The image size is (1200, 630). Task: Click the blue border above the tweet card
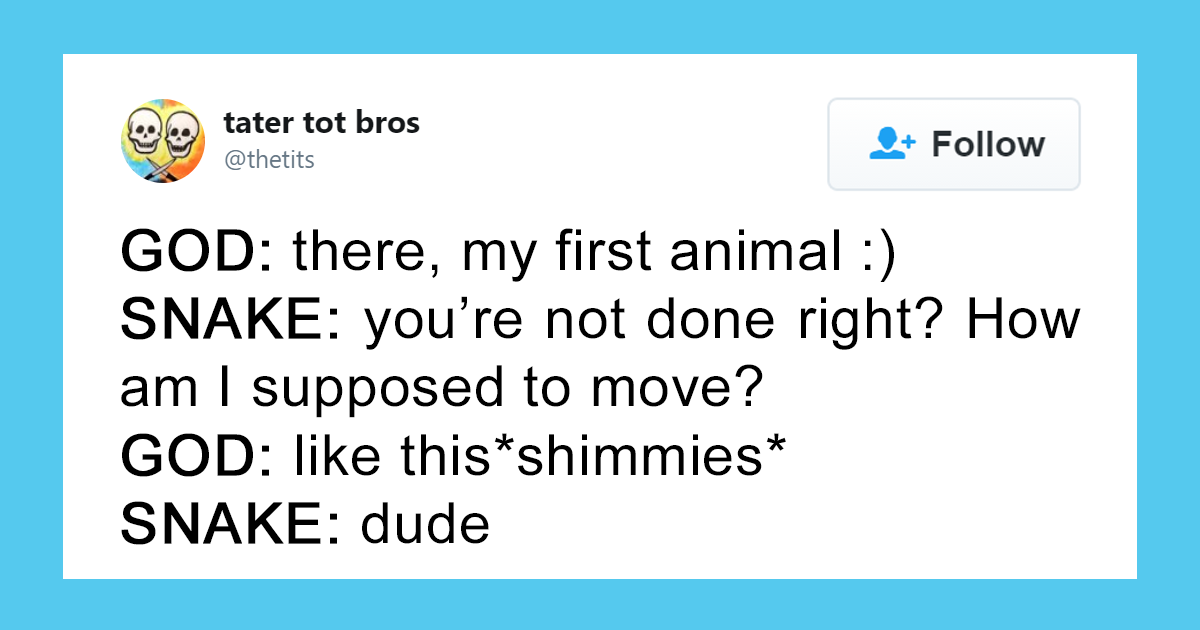point(600,26)
